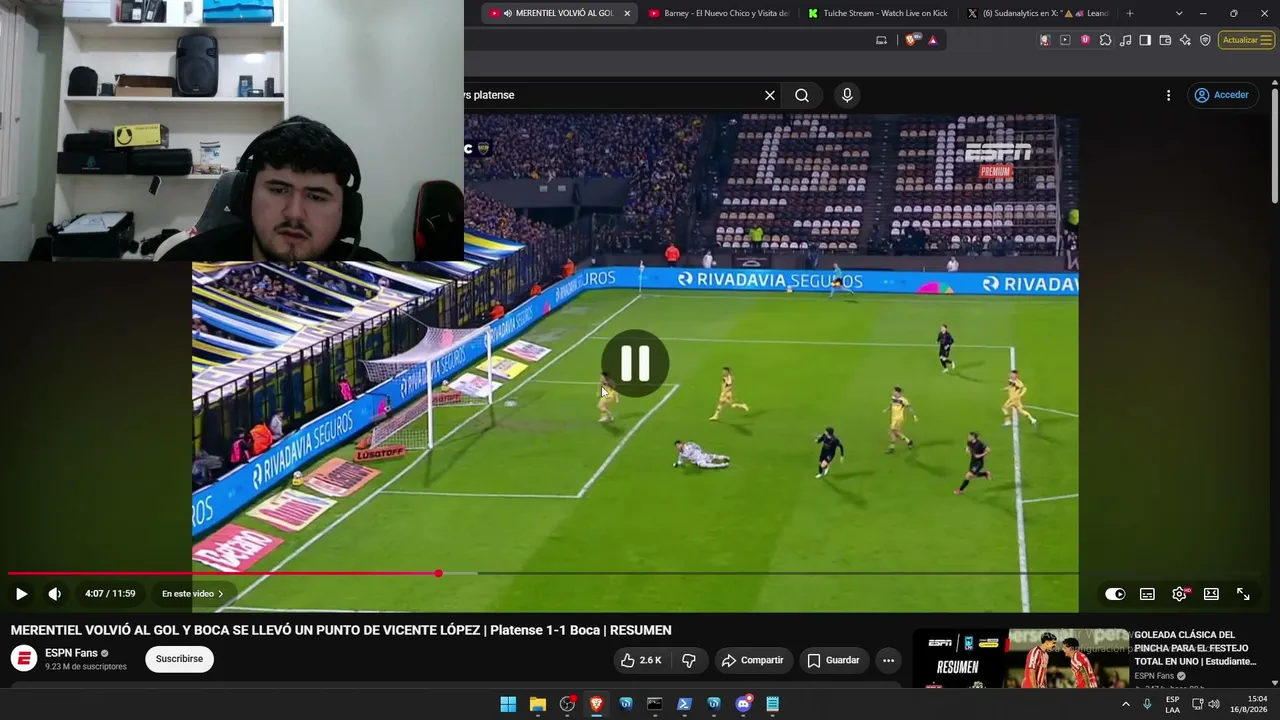The height and width of the screenshot is (720, 1280).
Task: Open the media controls music-note icon
Action: click(x=1125, y=40)
